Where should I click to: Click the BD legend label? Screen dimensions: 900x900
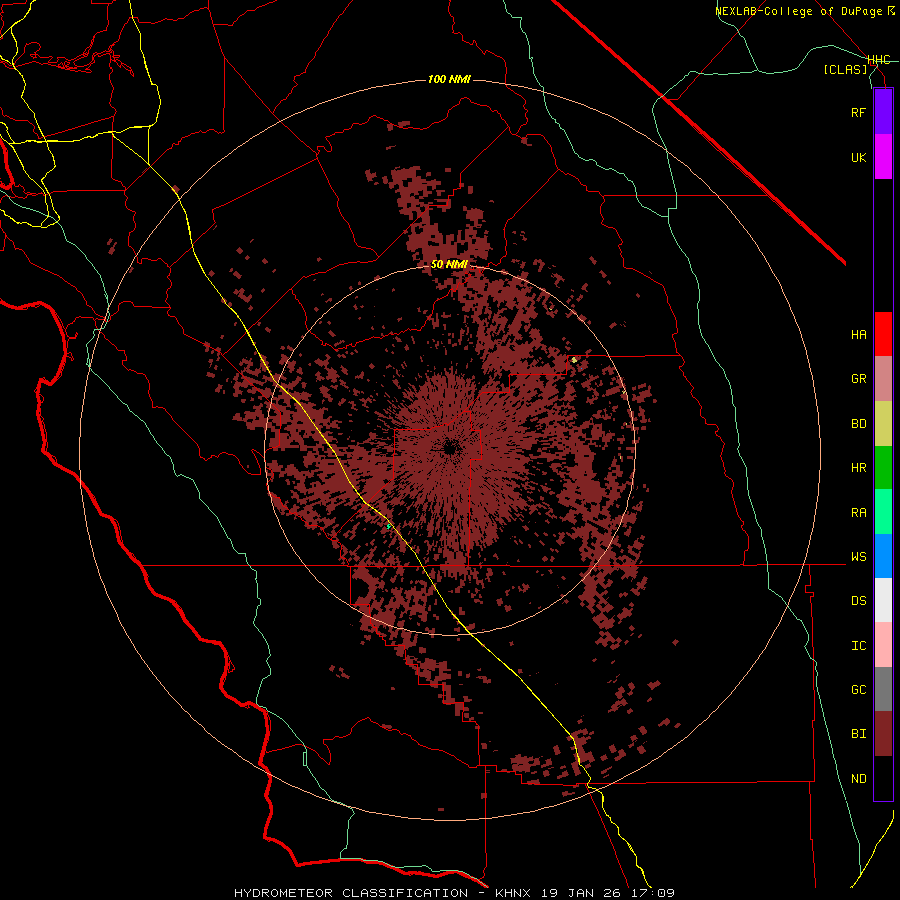tap(858, 424)
